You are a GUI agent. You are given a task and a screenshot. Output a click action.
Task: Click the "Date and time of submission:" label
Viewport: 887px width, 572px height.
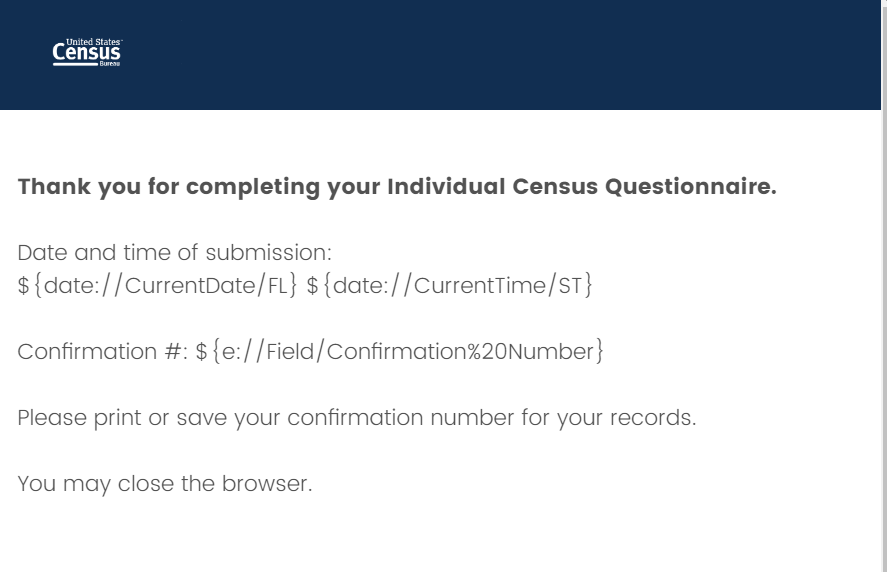click(174, 252)
